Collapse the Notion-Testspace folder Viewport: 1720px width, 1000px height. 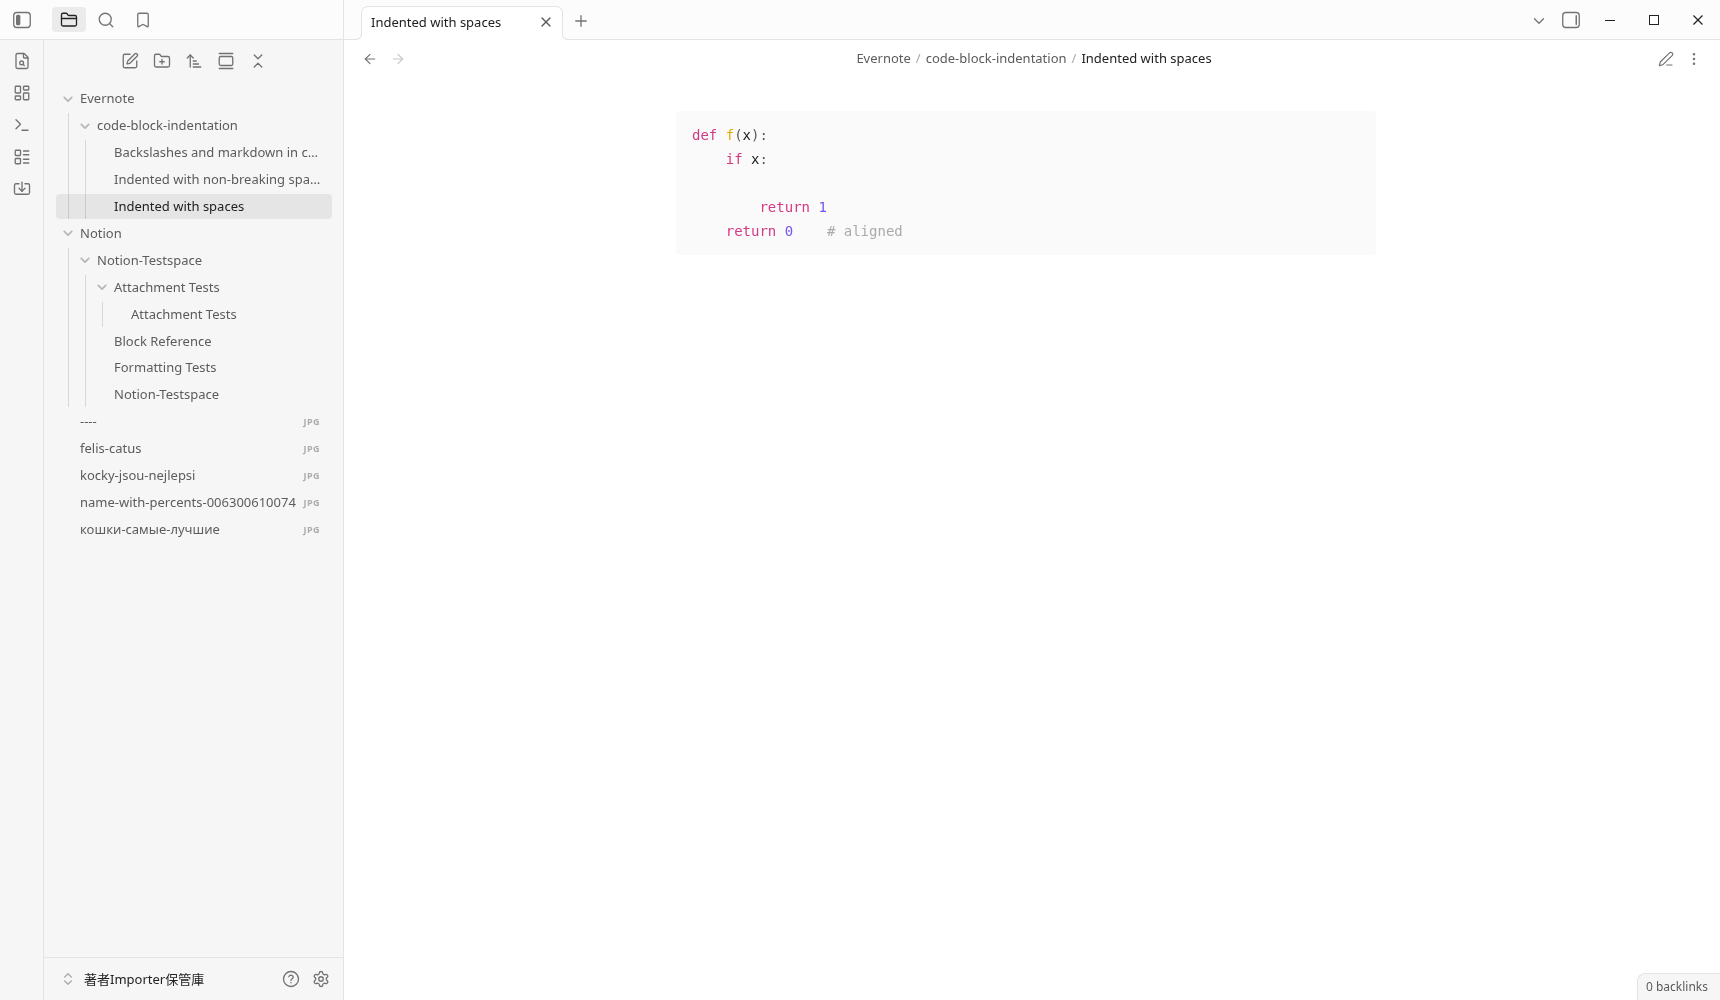tap(85, 261)
